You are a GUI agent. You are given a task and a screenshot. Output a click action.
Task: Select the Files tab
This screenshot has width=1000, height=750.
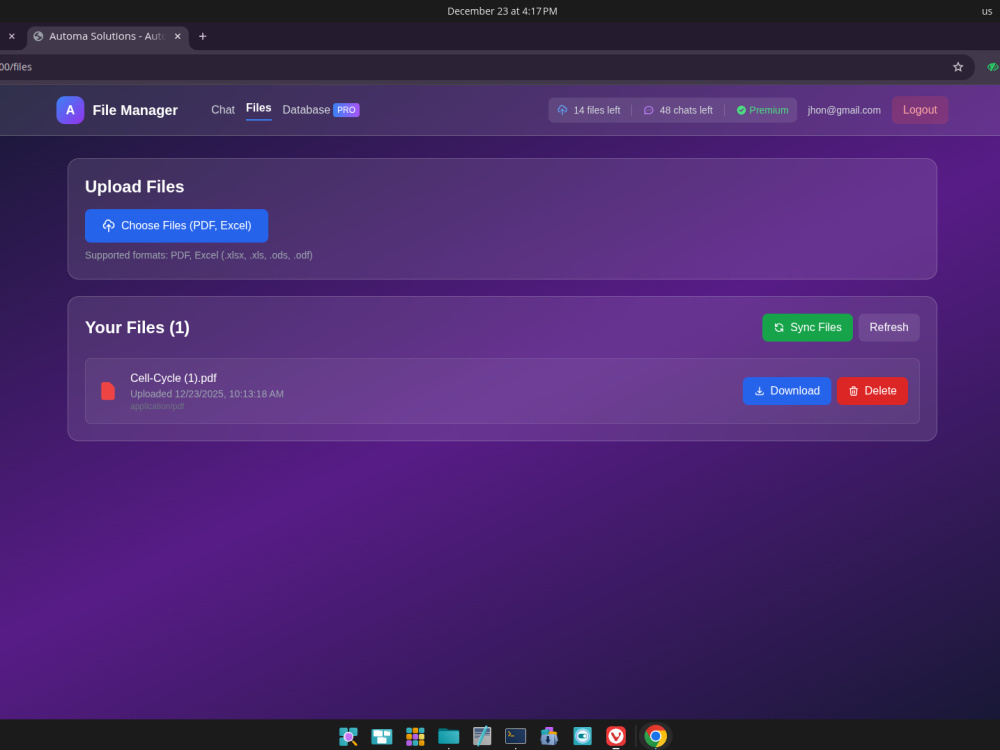pyautogui.click(x=258, y=108)
